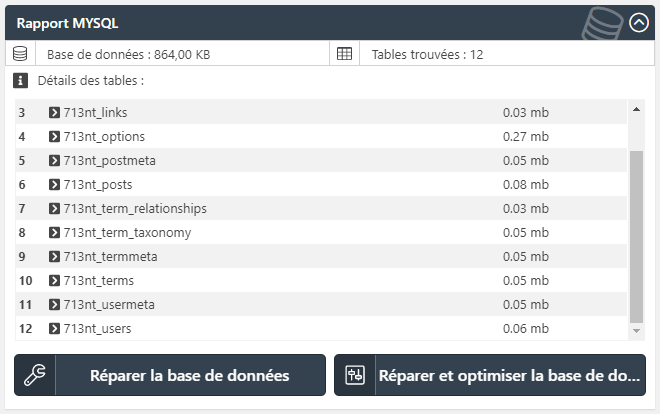
Task: Click the database icon beside Base de données
Action: click(20, 54)
